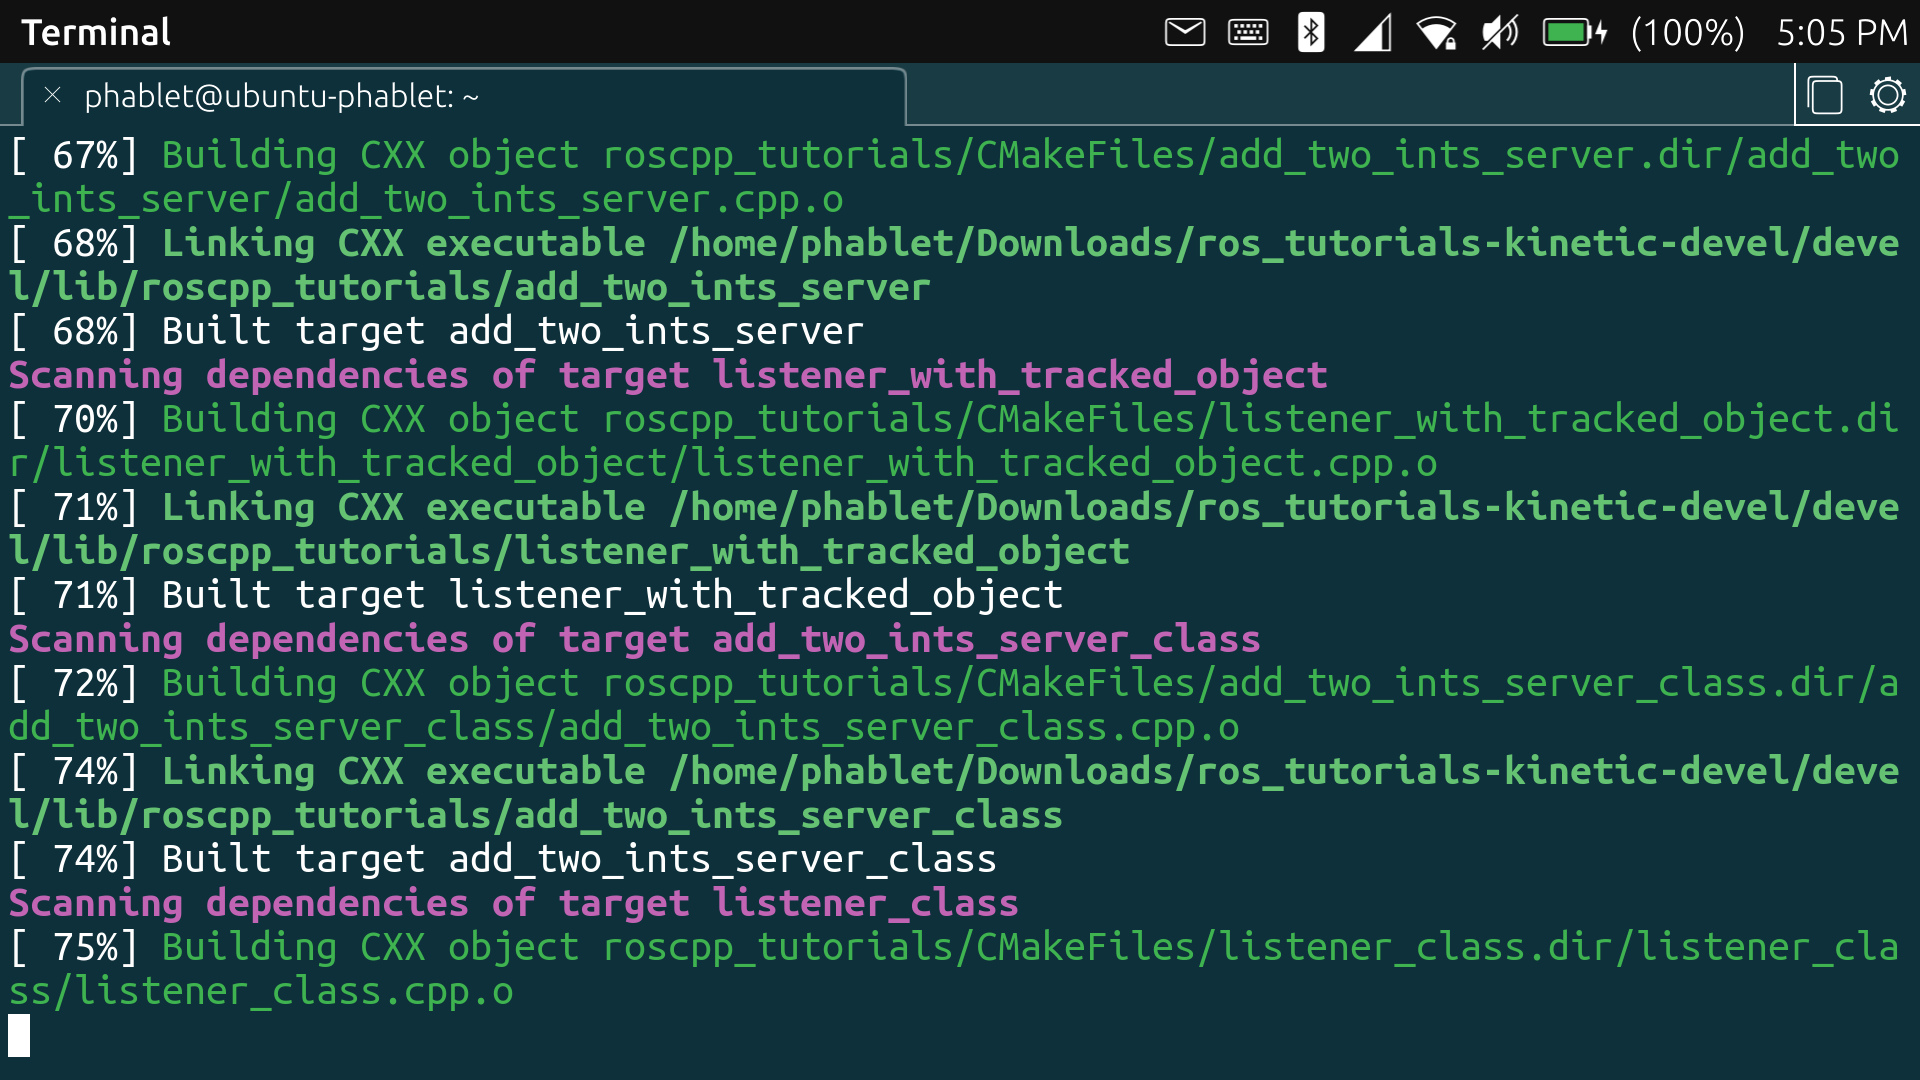
Task: Click the Bluetooth indicator icon
Action: click(1310, 32)
